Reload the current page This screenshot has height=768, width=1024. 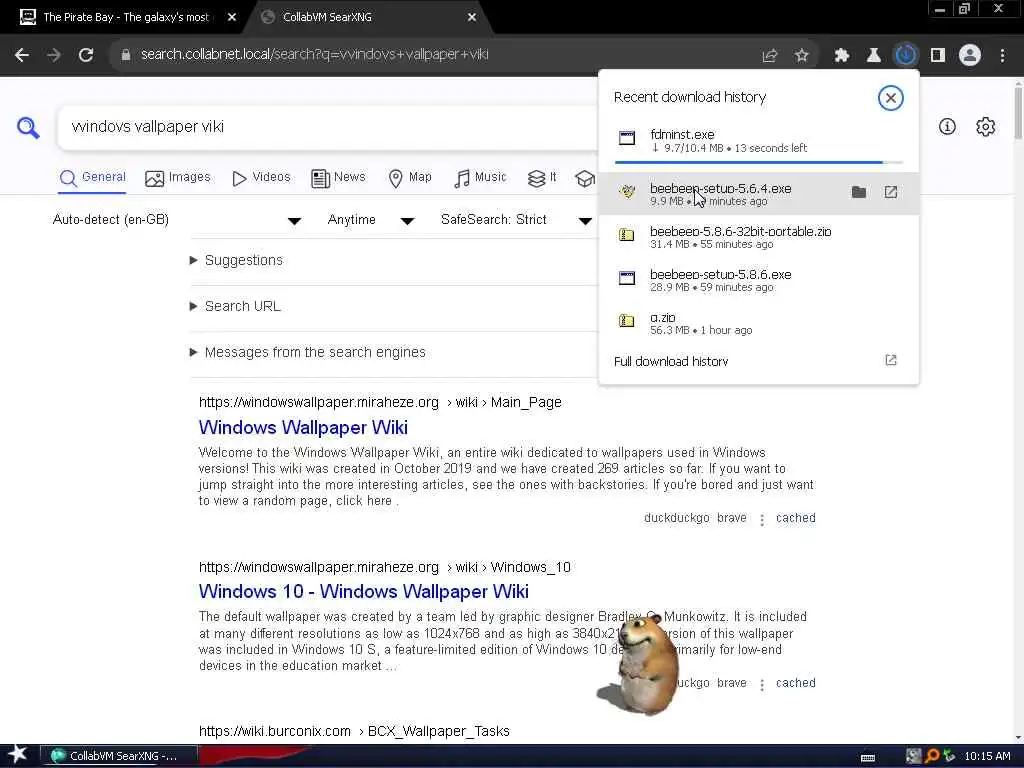[x=86, y=55]
